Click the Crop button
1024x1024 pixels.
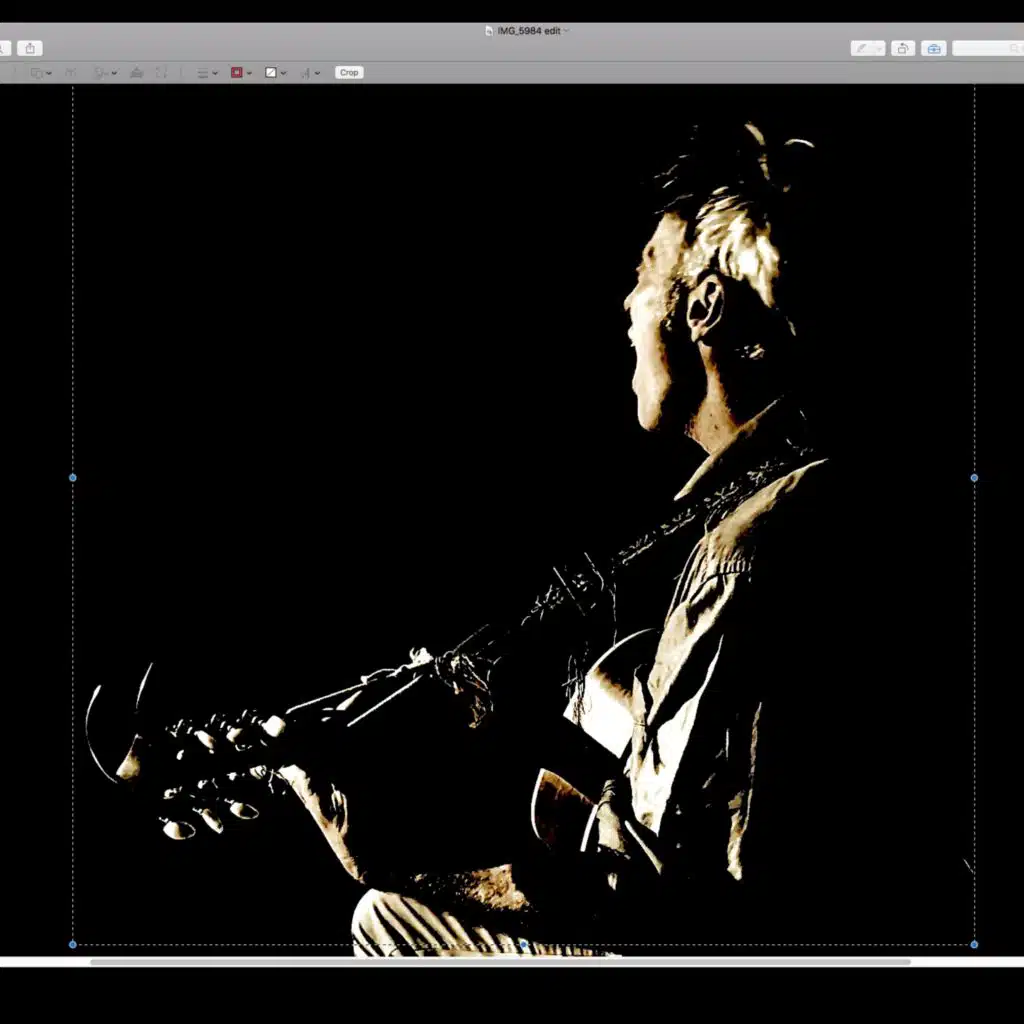[x=349, y=73]
